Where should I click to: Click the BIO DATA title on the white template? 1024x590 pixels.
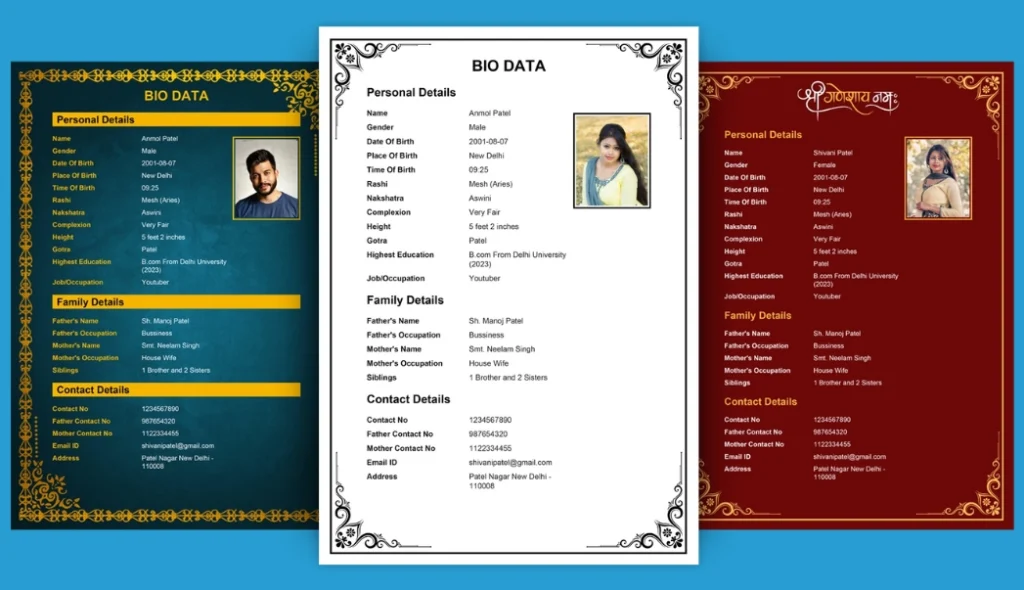[x=508, y=66]
